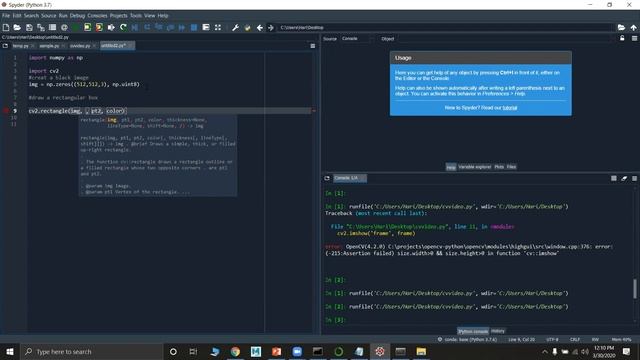This screenshot has height=360, width=640.
Task: Open the Run menu
Action: pos(63,16)
